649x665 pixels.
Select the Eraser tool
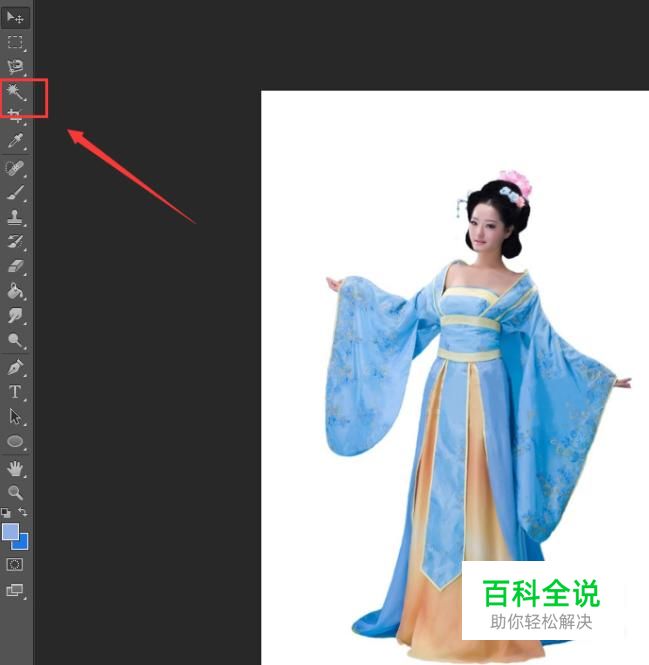click(15, 266)
